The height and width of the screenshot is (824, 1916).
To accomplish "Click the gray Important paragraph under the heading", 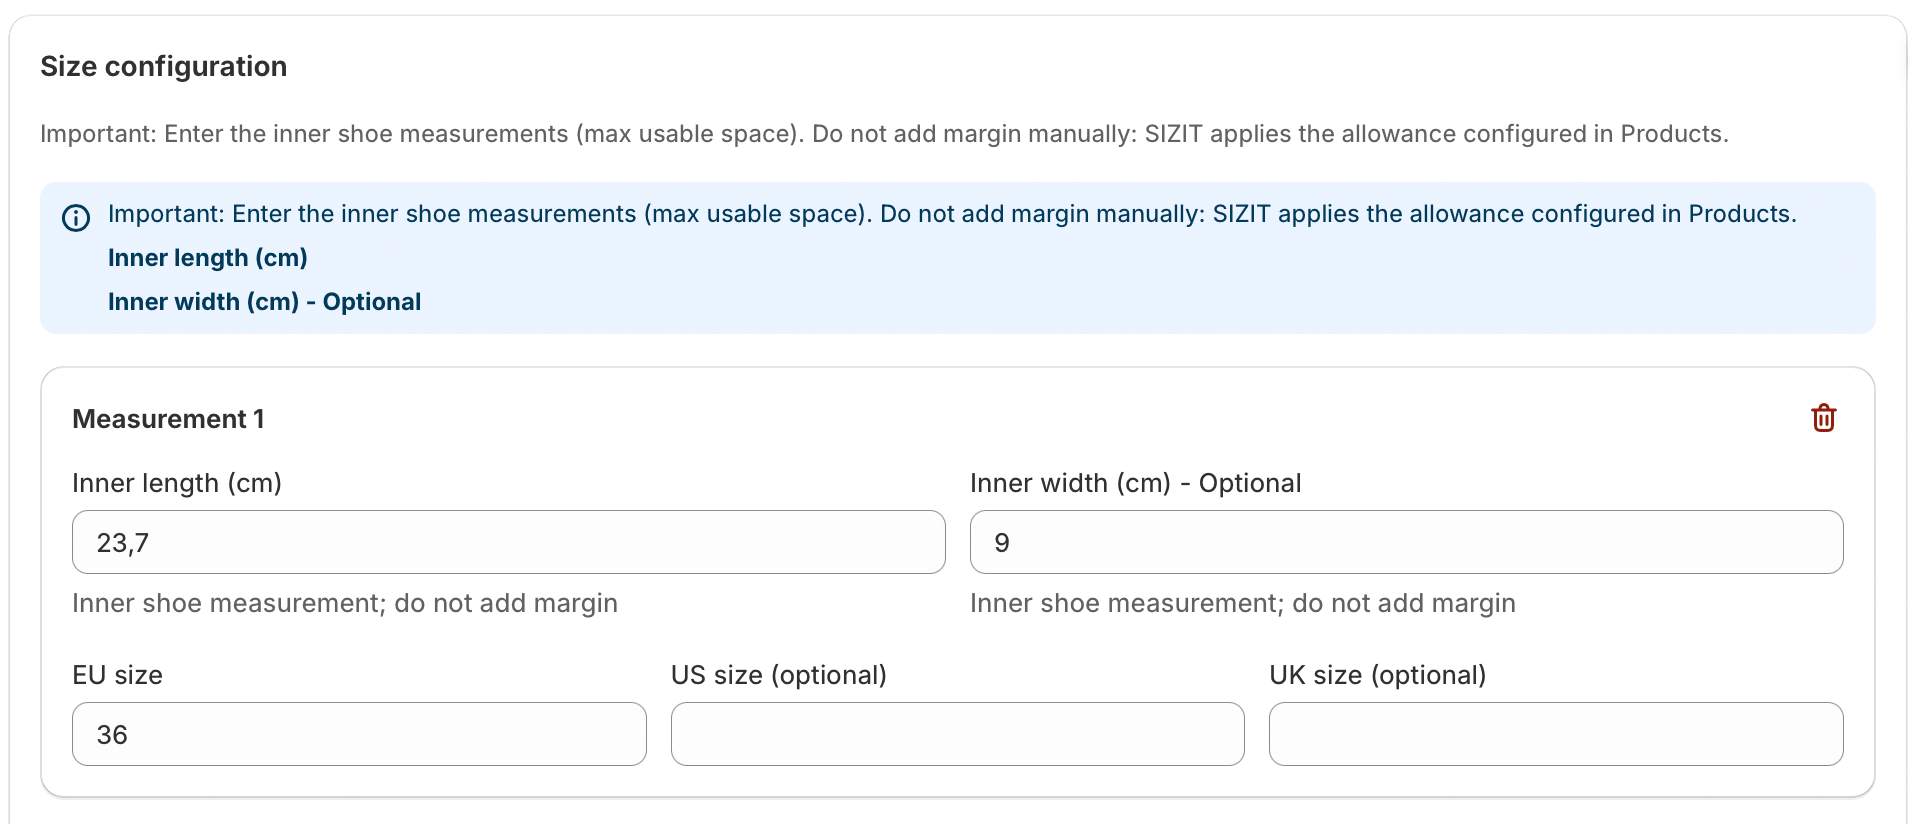I will pyautogui.click(x=884, y=134).
